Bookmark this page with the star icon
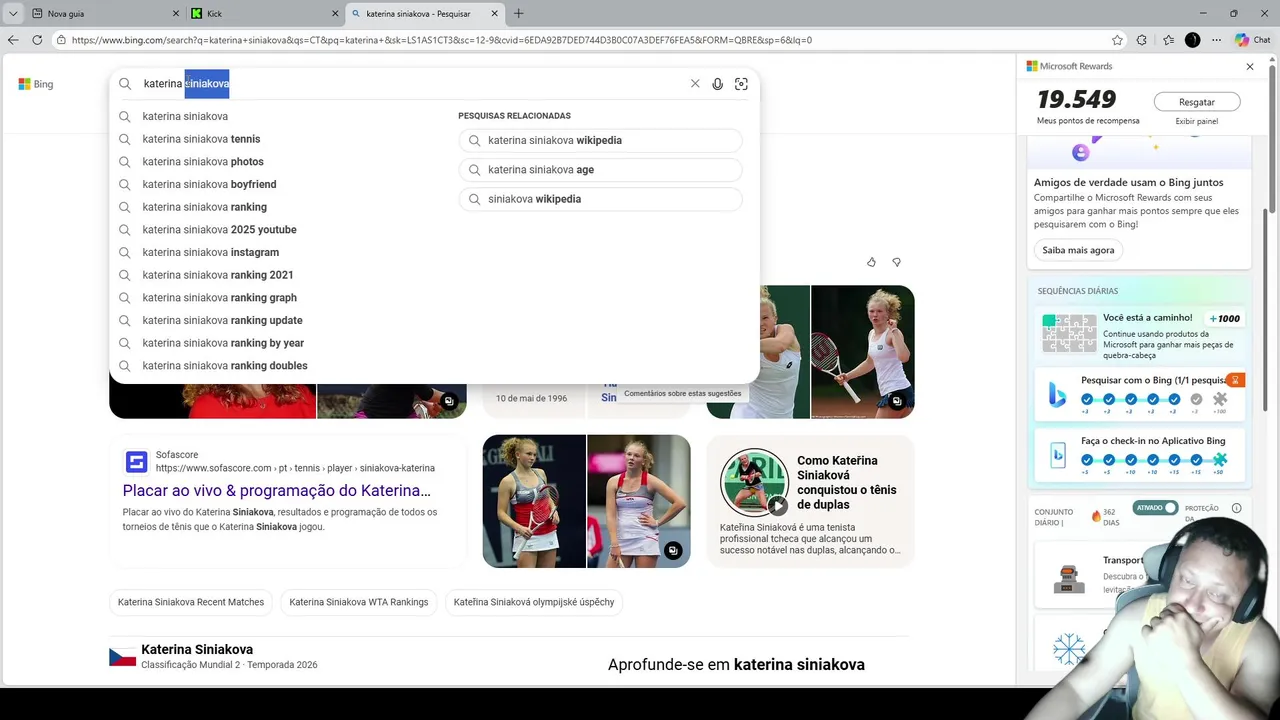Image resolution: width=1280 pixels, height=720 pixels. pyautogui.click(x=1117, y=40)
